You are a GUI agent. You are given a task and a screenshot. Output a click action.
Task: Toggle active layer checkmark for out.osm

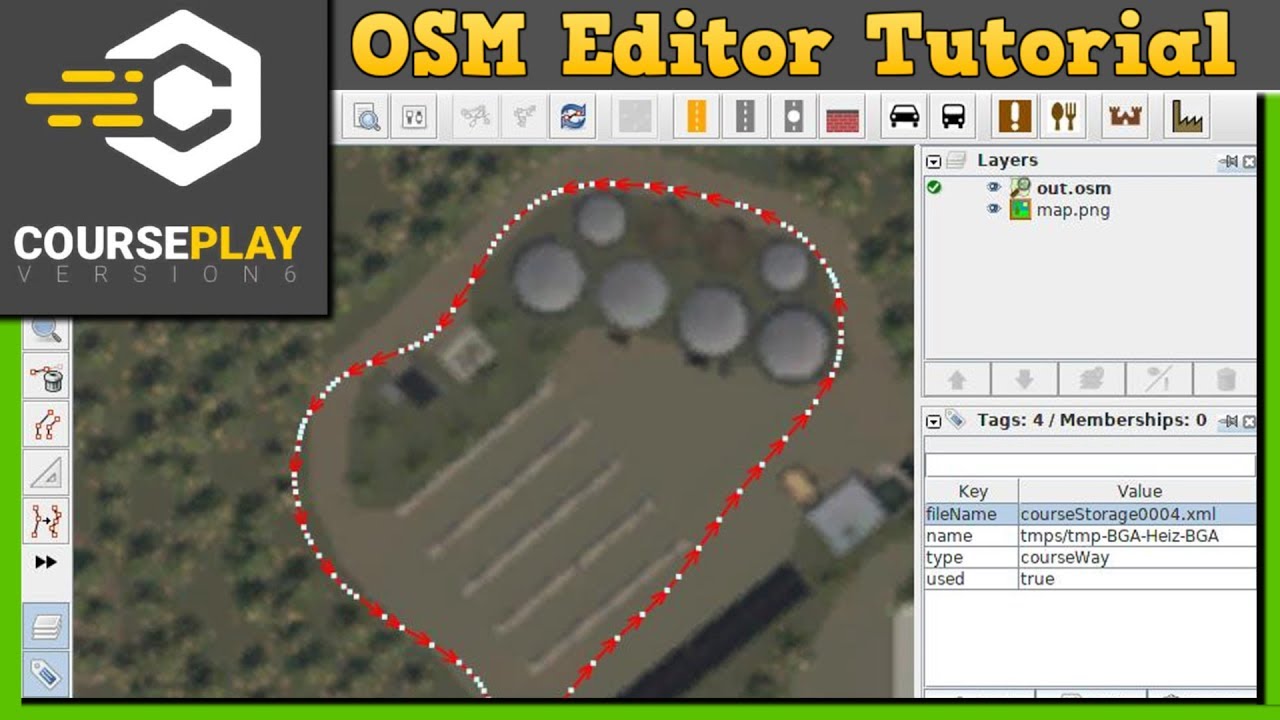click(x=934, y=188)
